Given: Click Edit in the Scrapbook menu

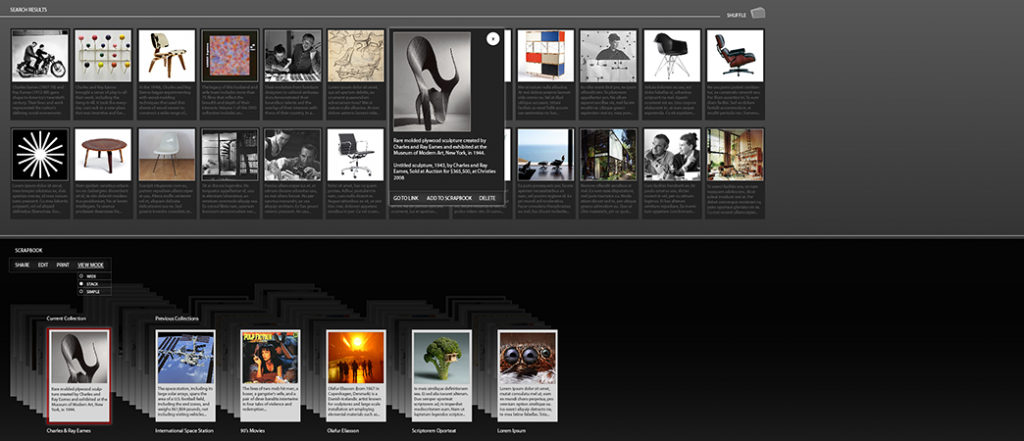Looking at the screenshot, I should pyautogui.click(x=42, y=264).
